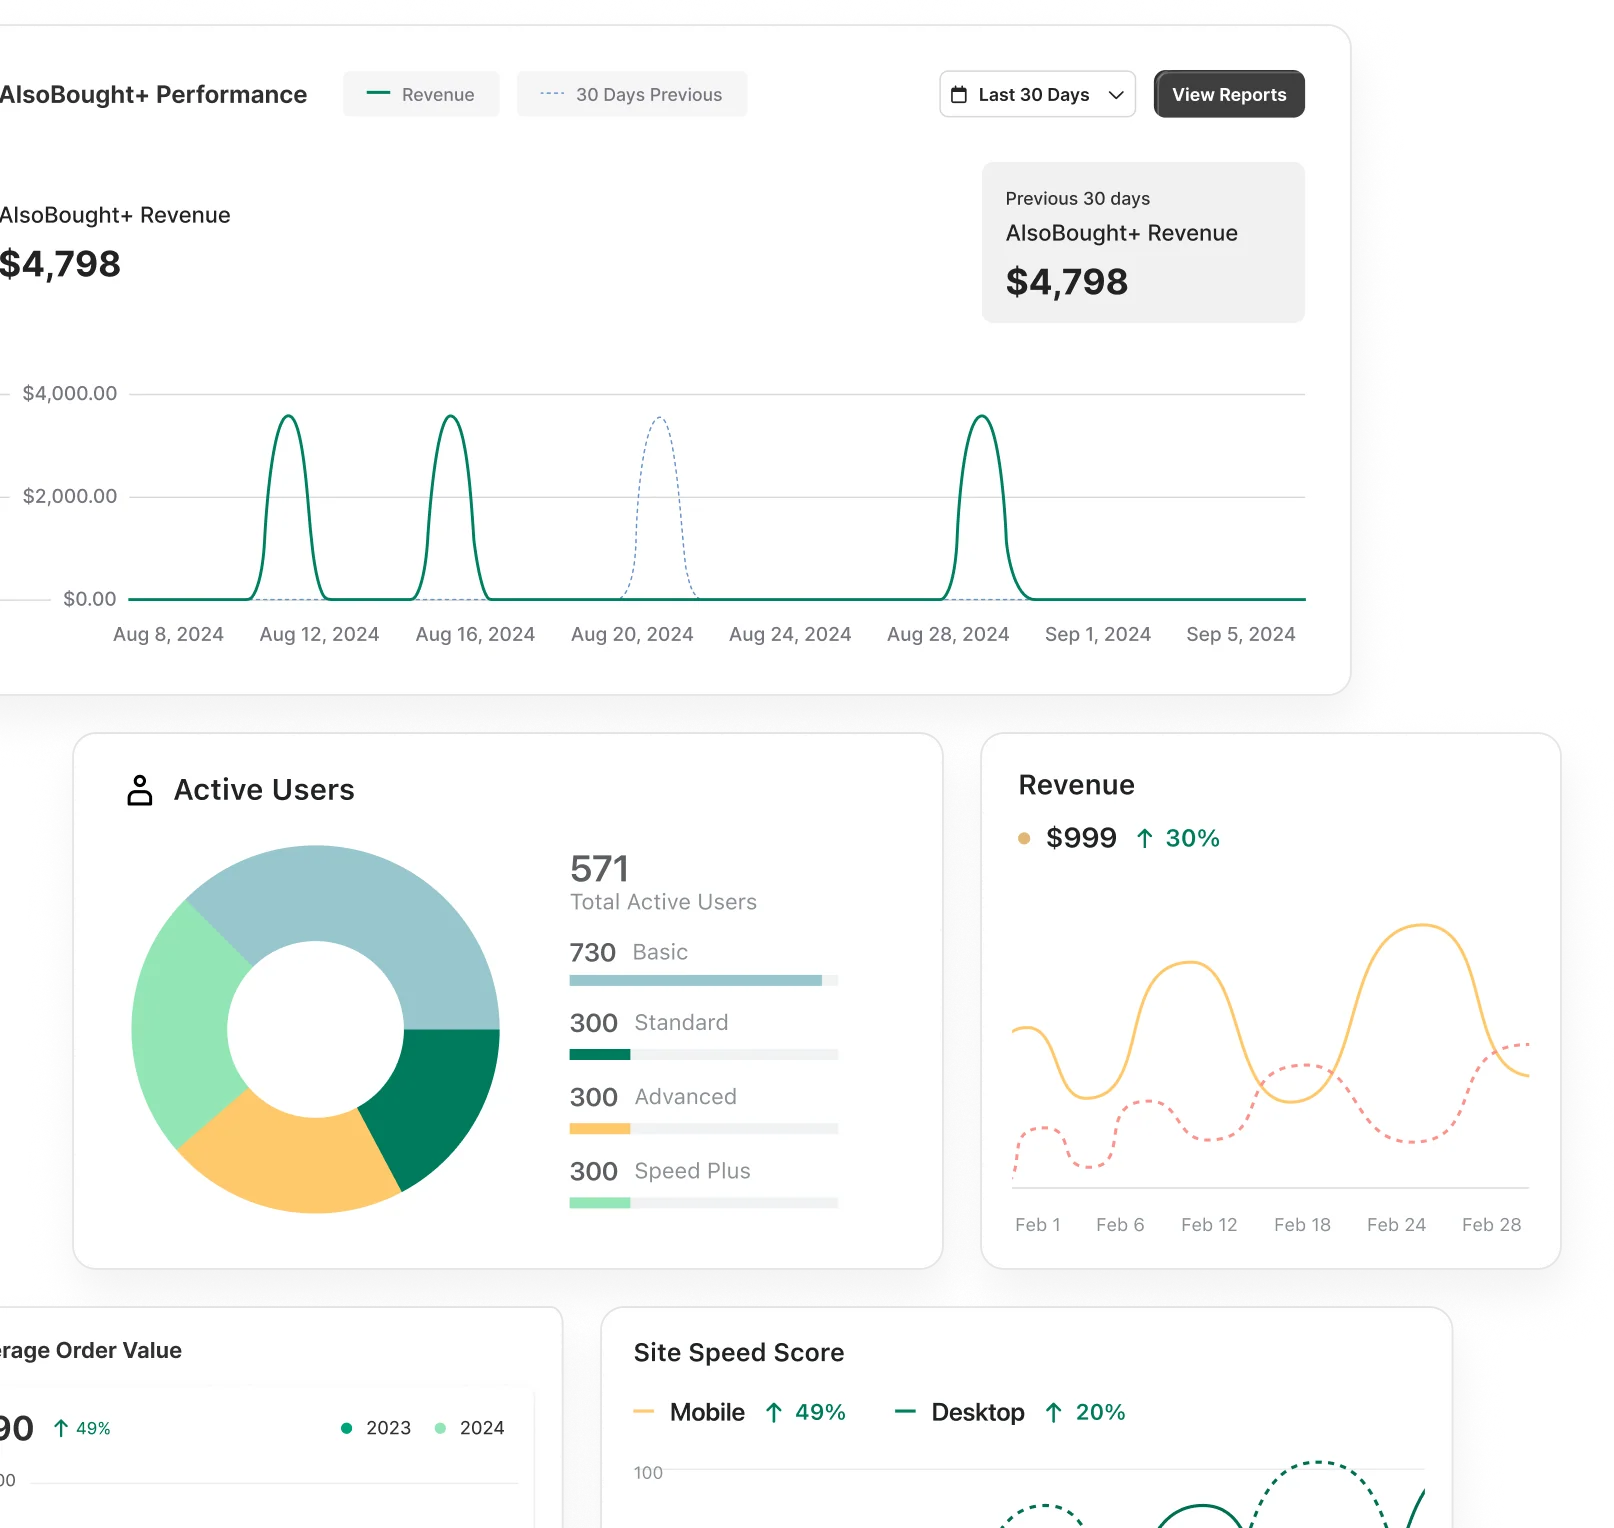Click the calendar icon in date selector
1614x1528 pixels.
(959, 94)
